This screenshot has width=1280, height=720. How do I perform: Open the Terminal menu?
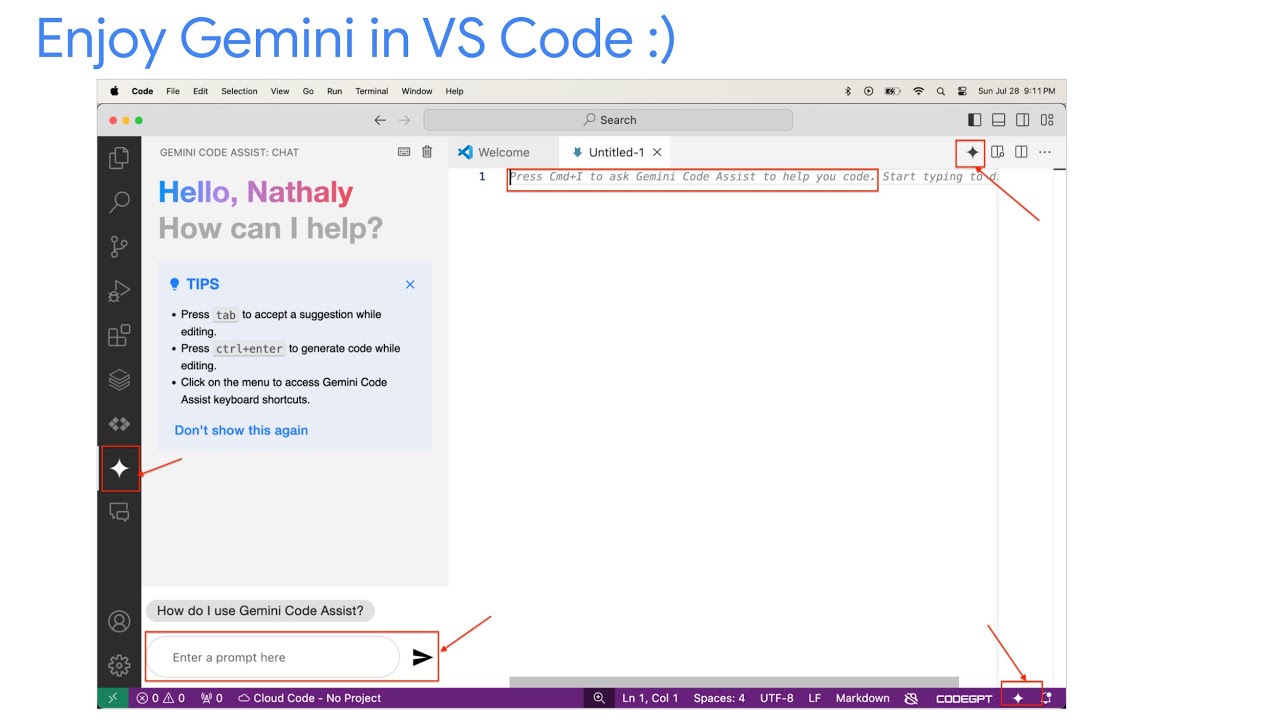coord(372,91)
